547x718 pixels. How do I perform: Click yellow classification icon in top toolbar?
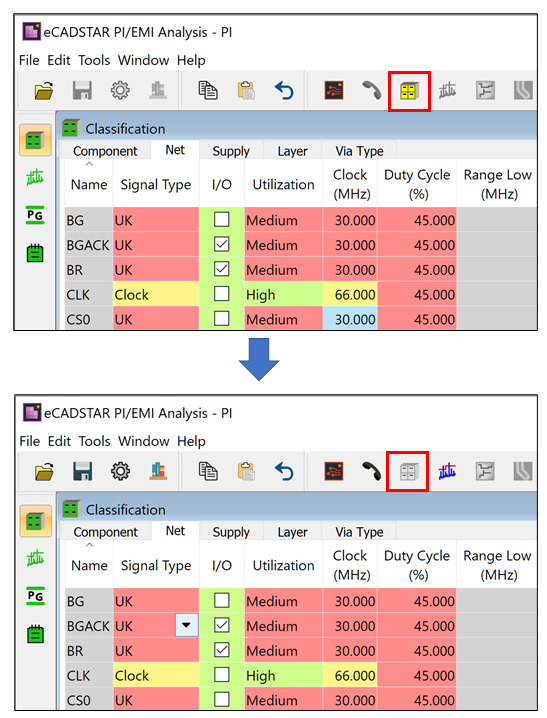pos(409,91)
